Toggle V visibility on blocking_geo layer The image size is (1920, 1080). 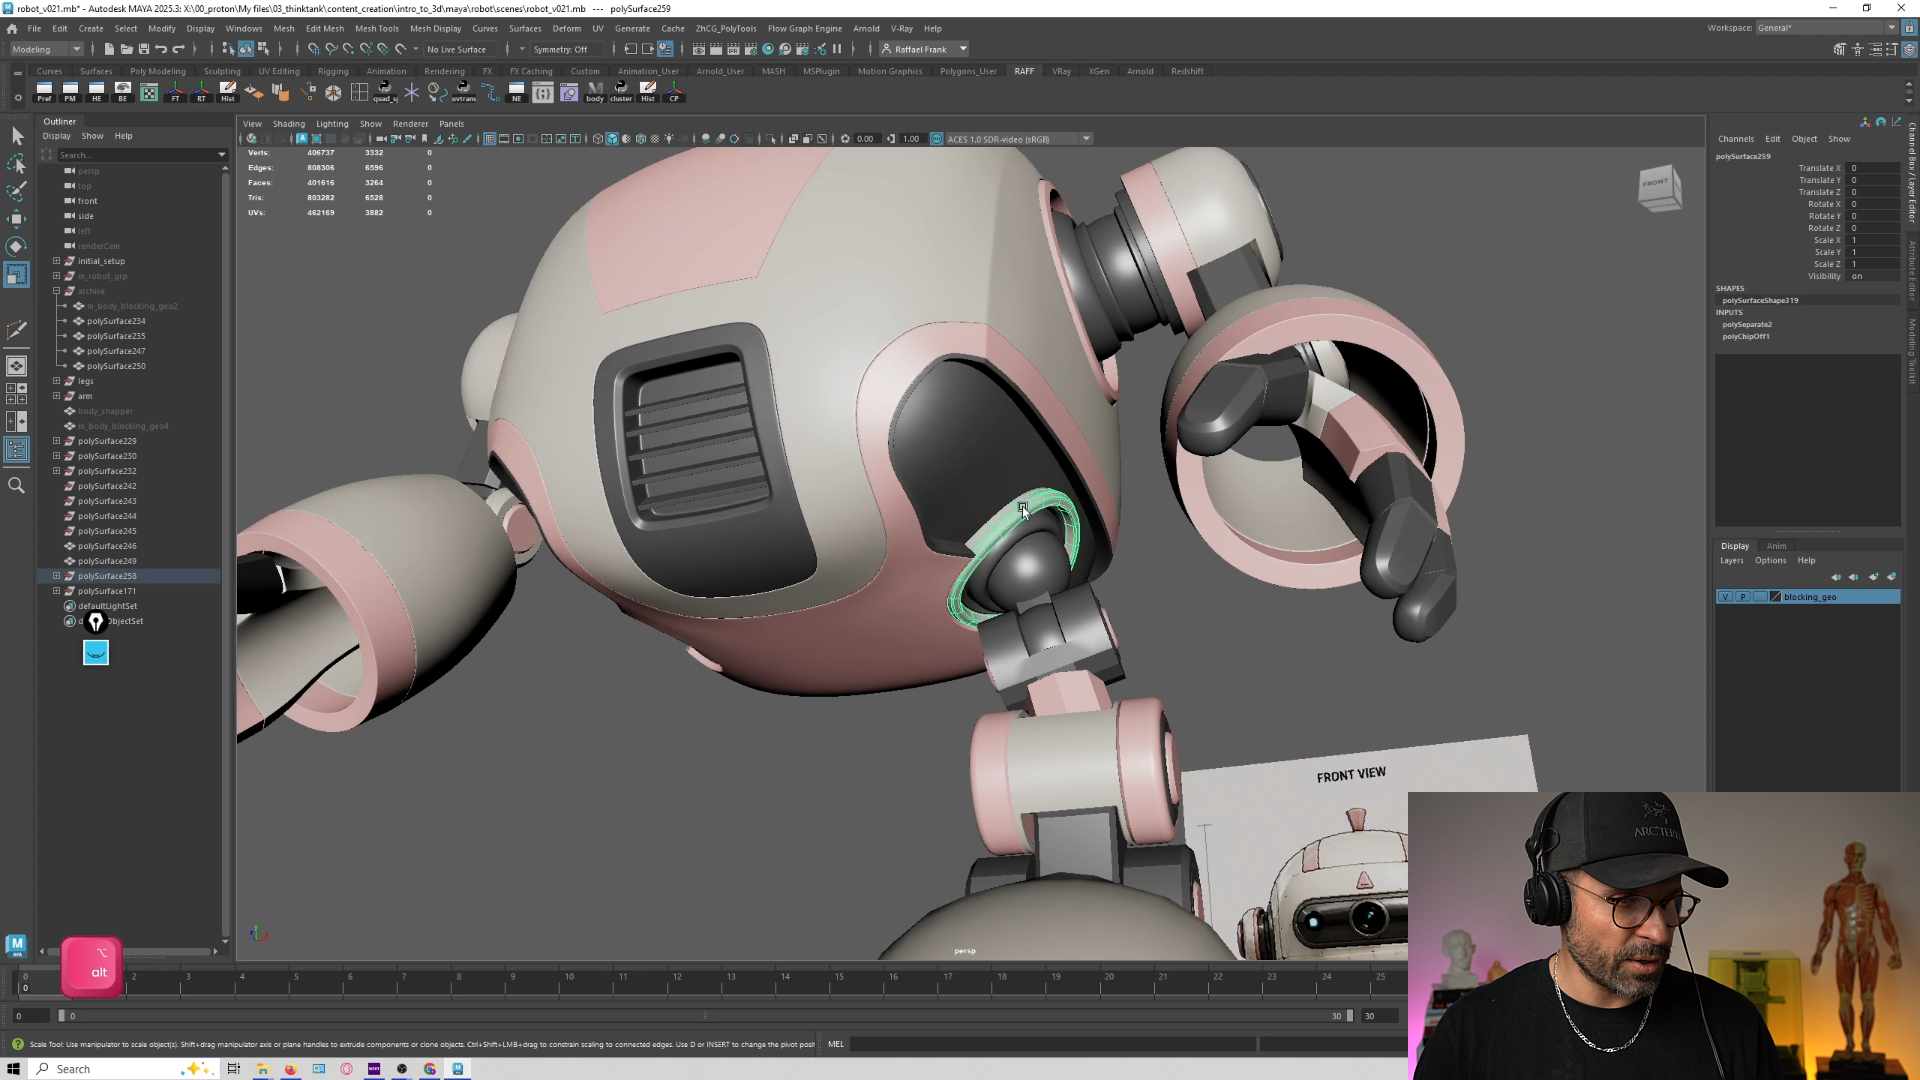(x=1725, y=597)
